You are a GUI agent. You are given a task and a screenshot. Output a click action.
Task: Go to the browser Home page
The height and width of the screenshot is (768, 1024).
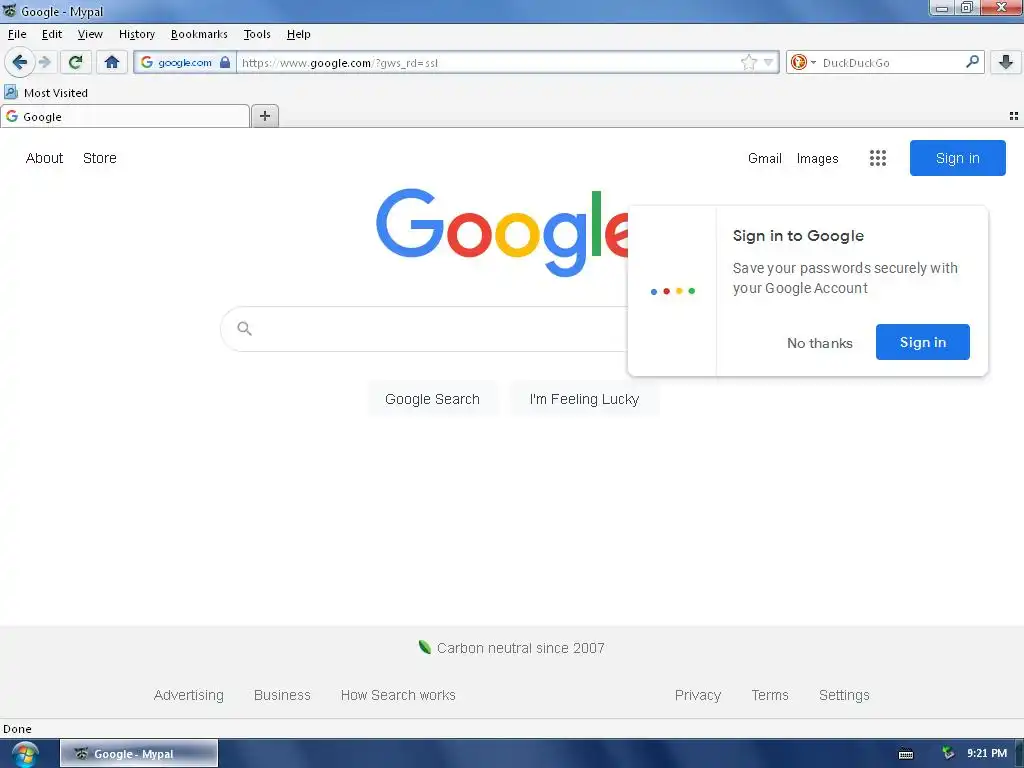tap(112, 63)
